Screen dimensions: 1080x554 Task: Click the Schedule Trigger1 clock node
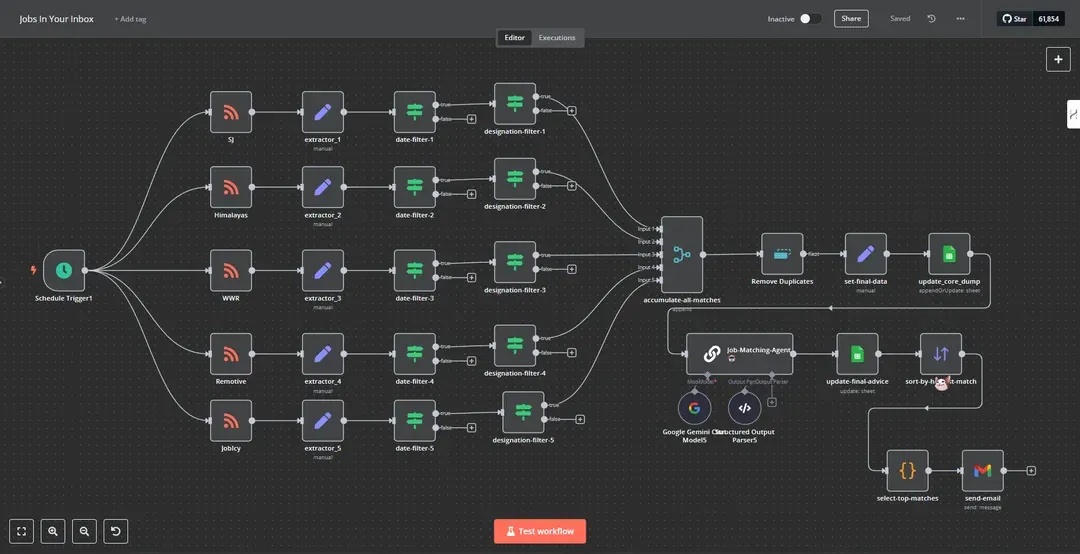[x=63, y=270]
